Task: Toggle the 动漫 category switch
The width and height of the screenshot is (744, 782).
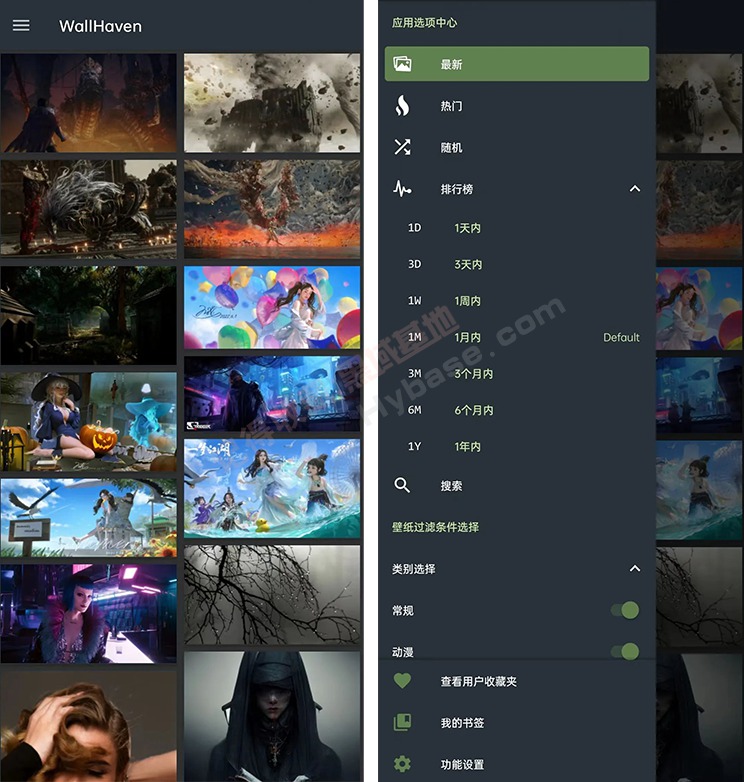Action: 625,651
